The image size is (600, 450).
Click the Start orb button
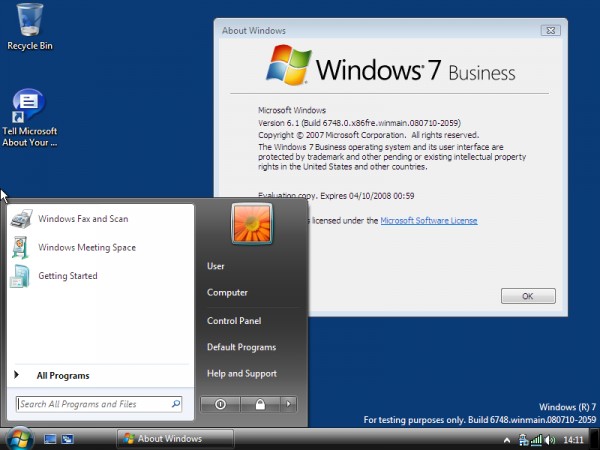click(19, 439)
